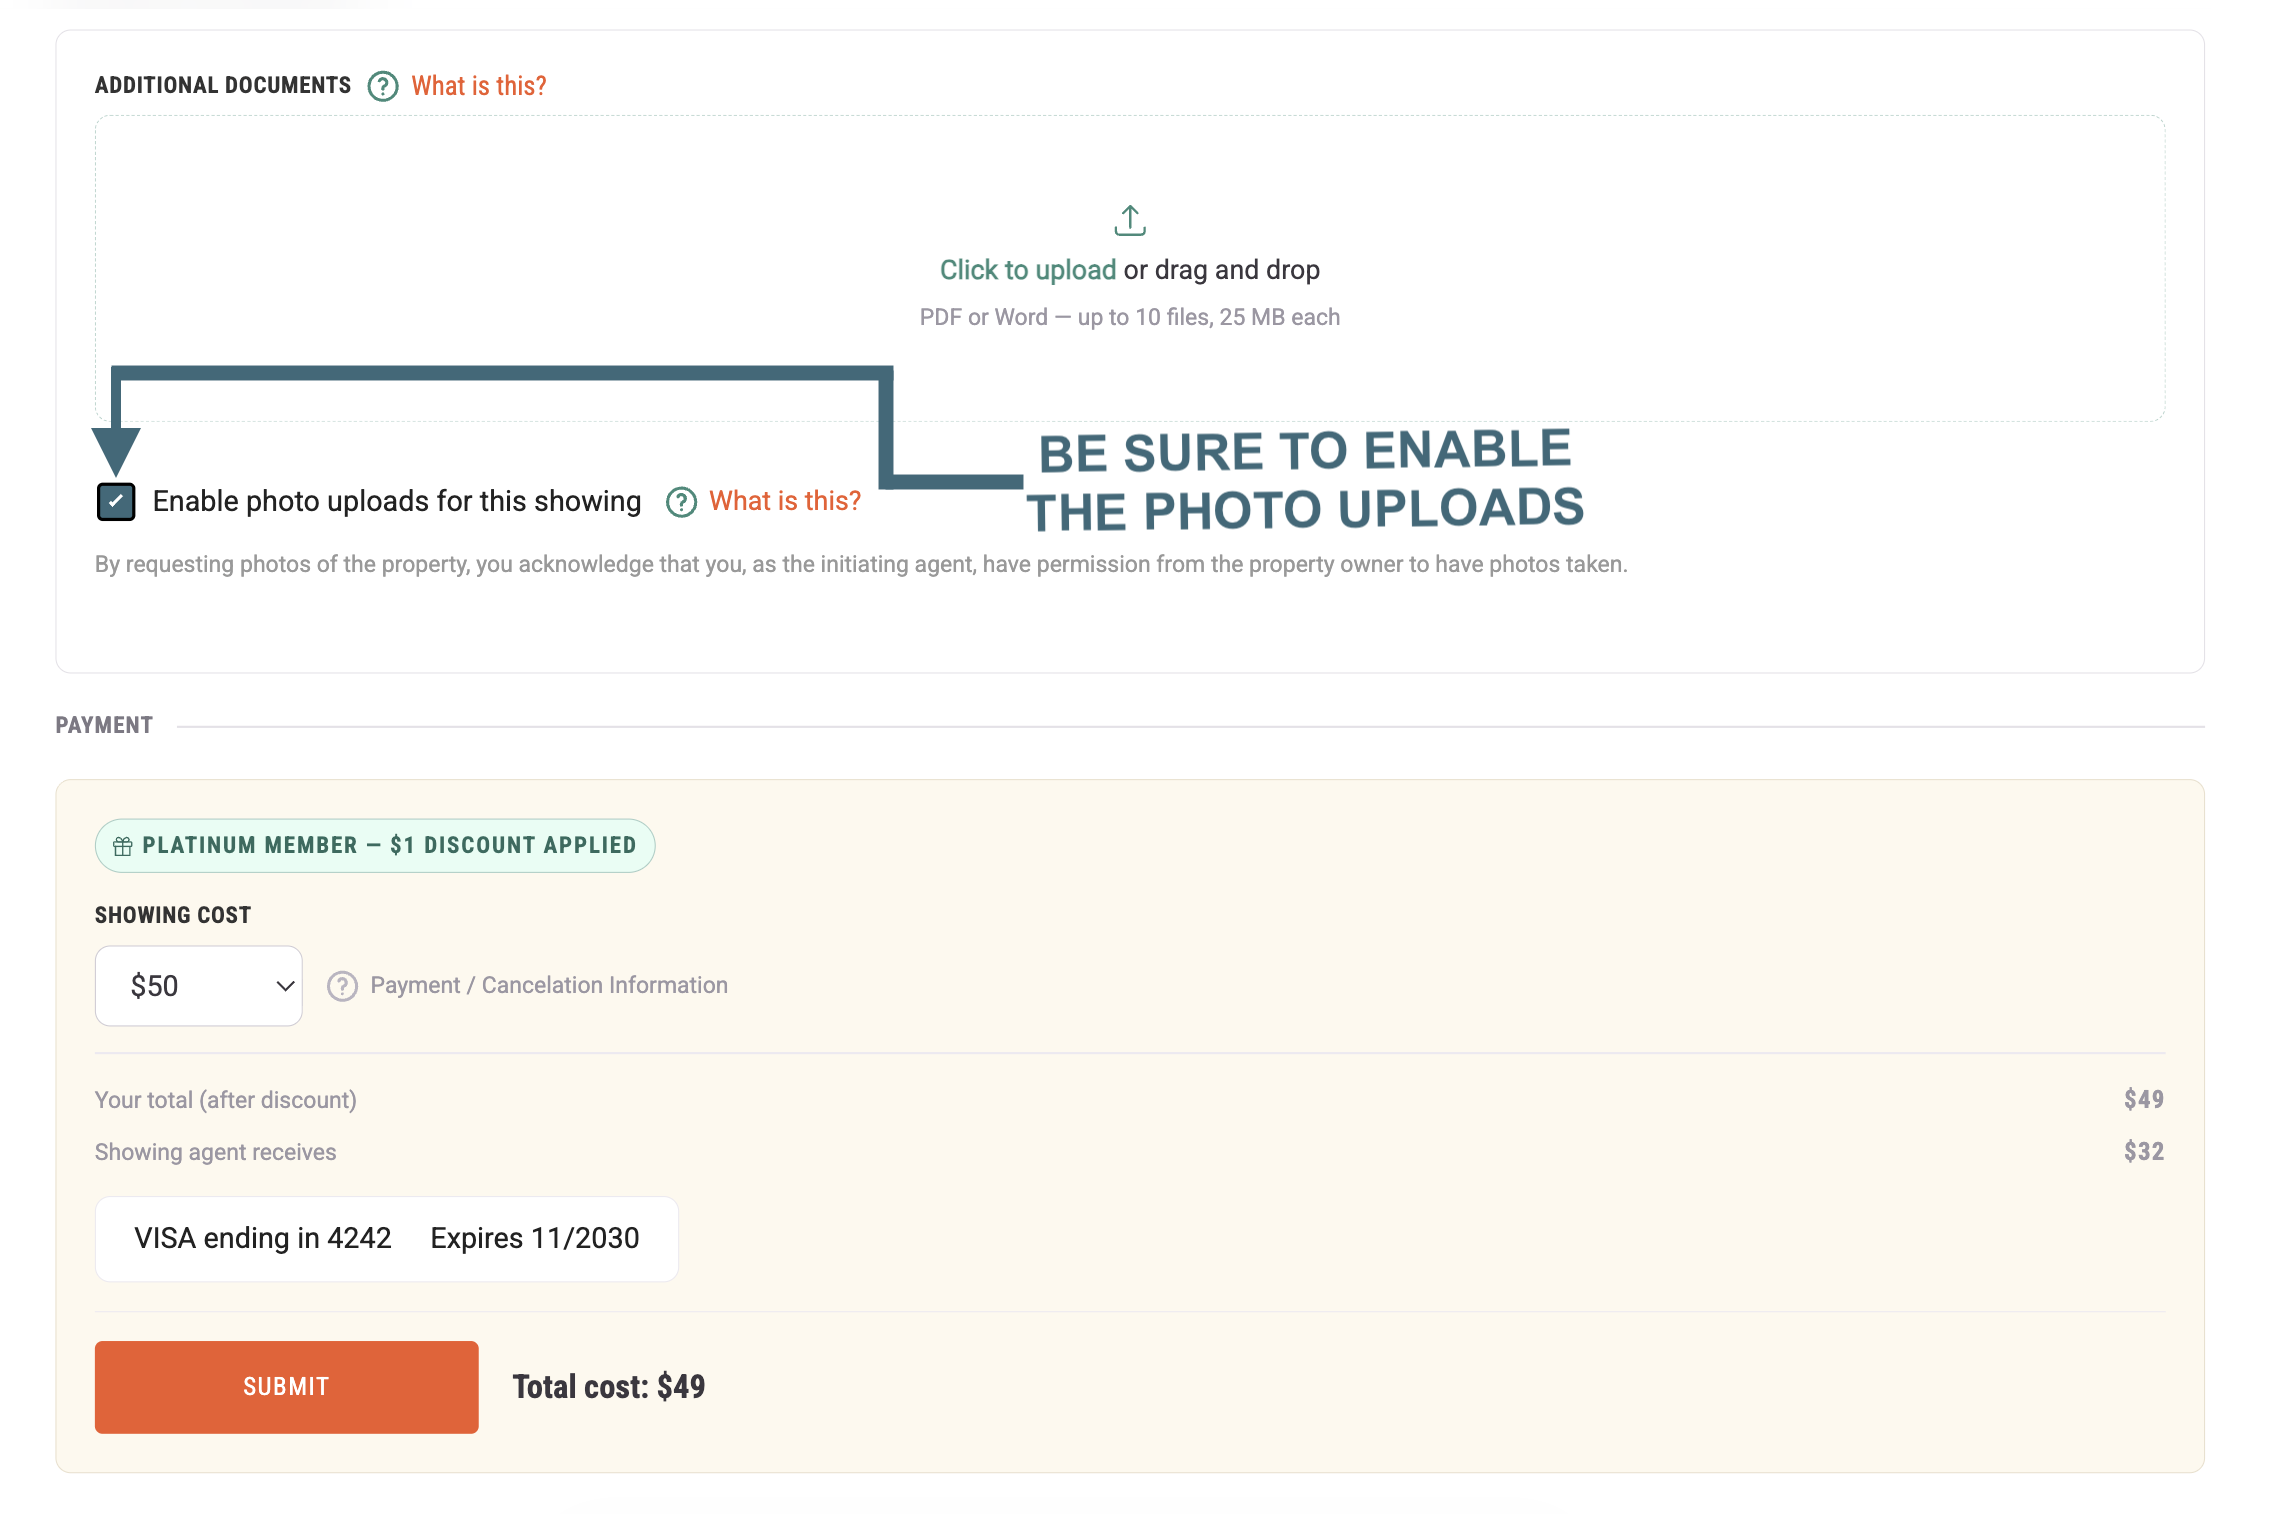
Task: Click the gift icon in Platinum badge
Action: [123, 846]
